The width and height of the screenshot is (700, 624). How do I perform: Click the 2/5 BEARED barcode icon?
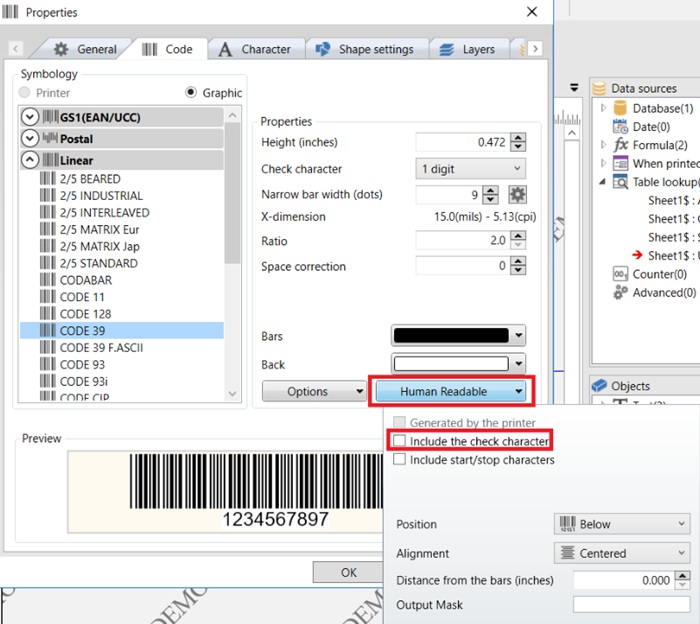click(x=48, y=179)
